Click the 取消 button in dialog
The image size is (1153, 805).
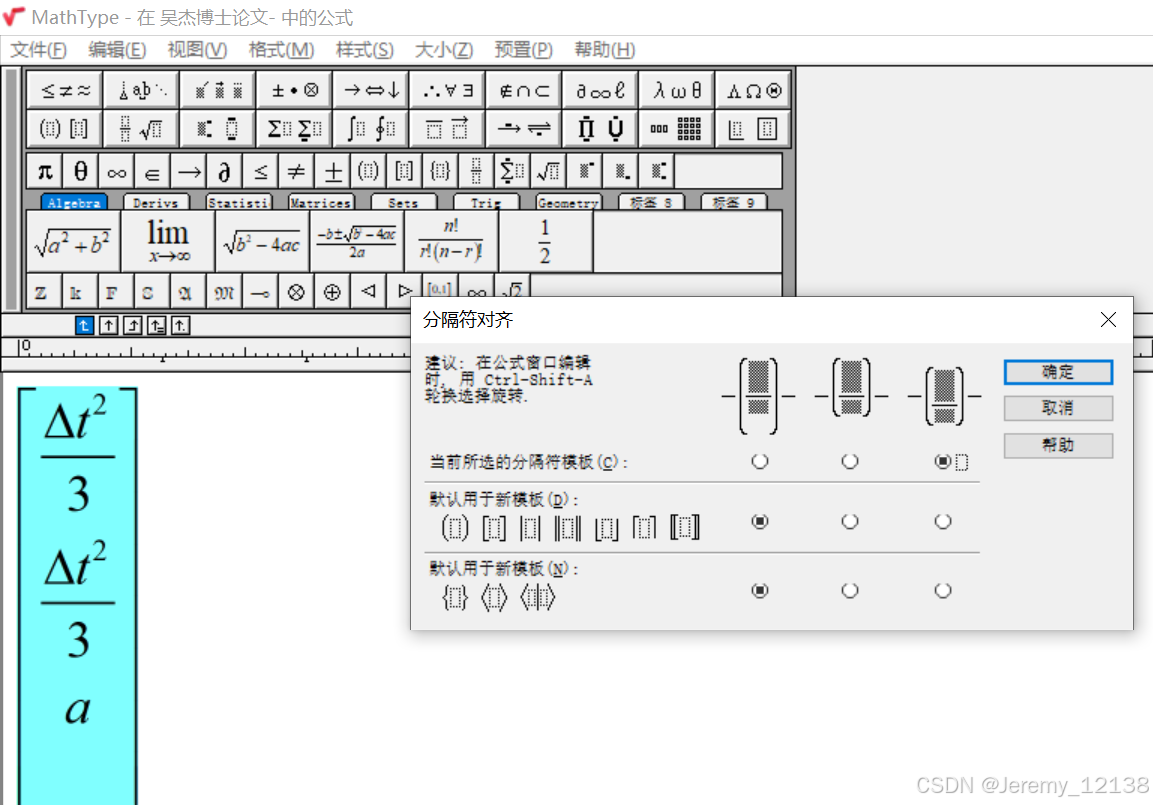1058,408
